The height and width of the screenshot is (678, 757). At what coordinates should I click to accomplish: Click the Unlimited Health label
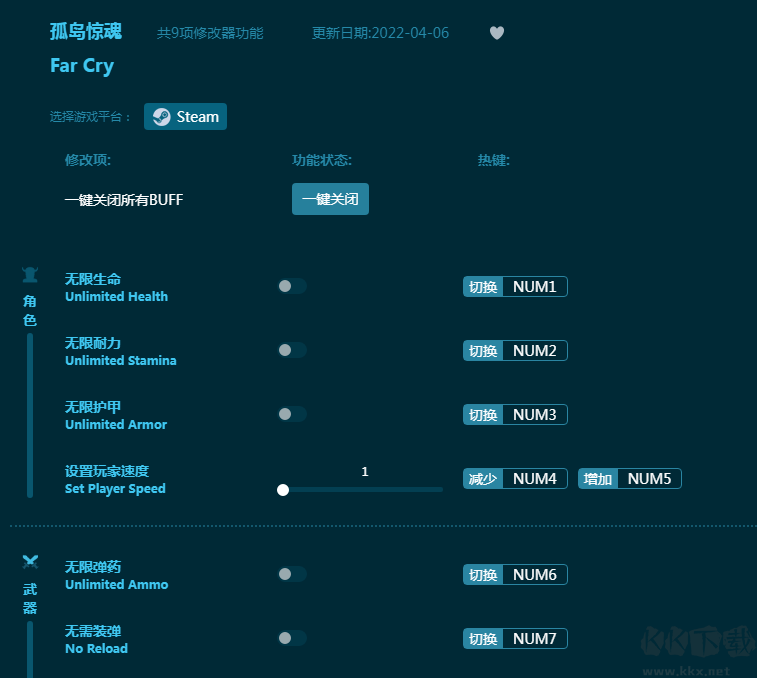(116, 297)
